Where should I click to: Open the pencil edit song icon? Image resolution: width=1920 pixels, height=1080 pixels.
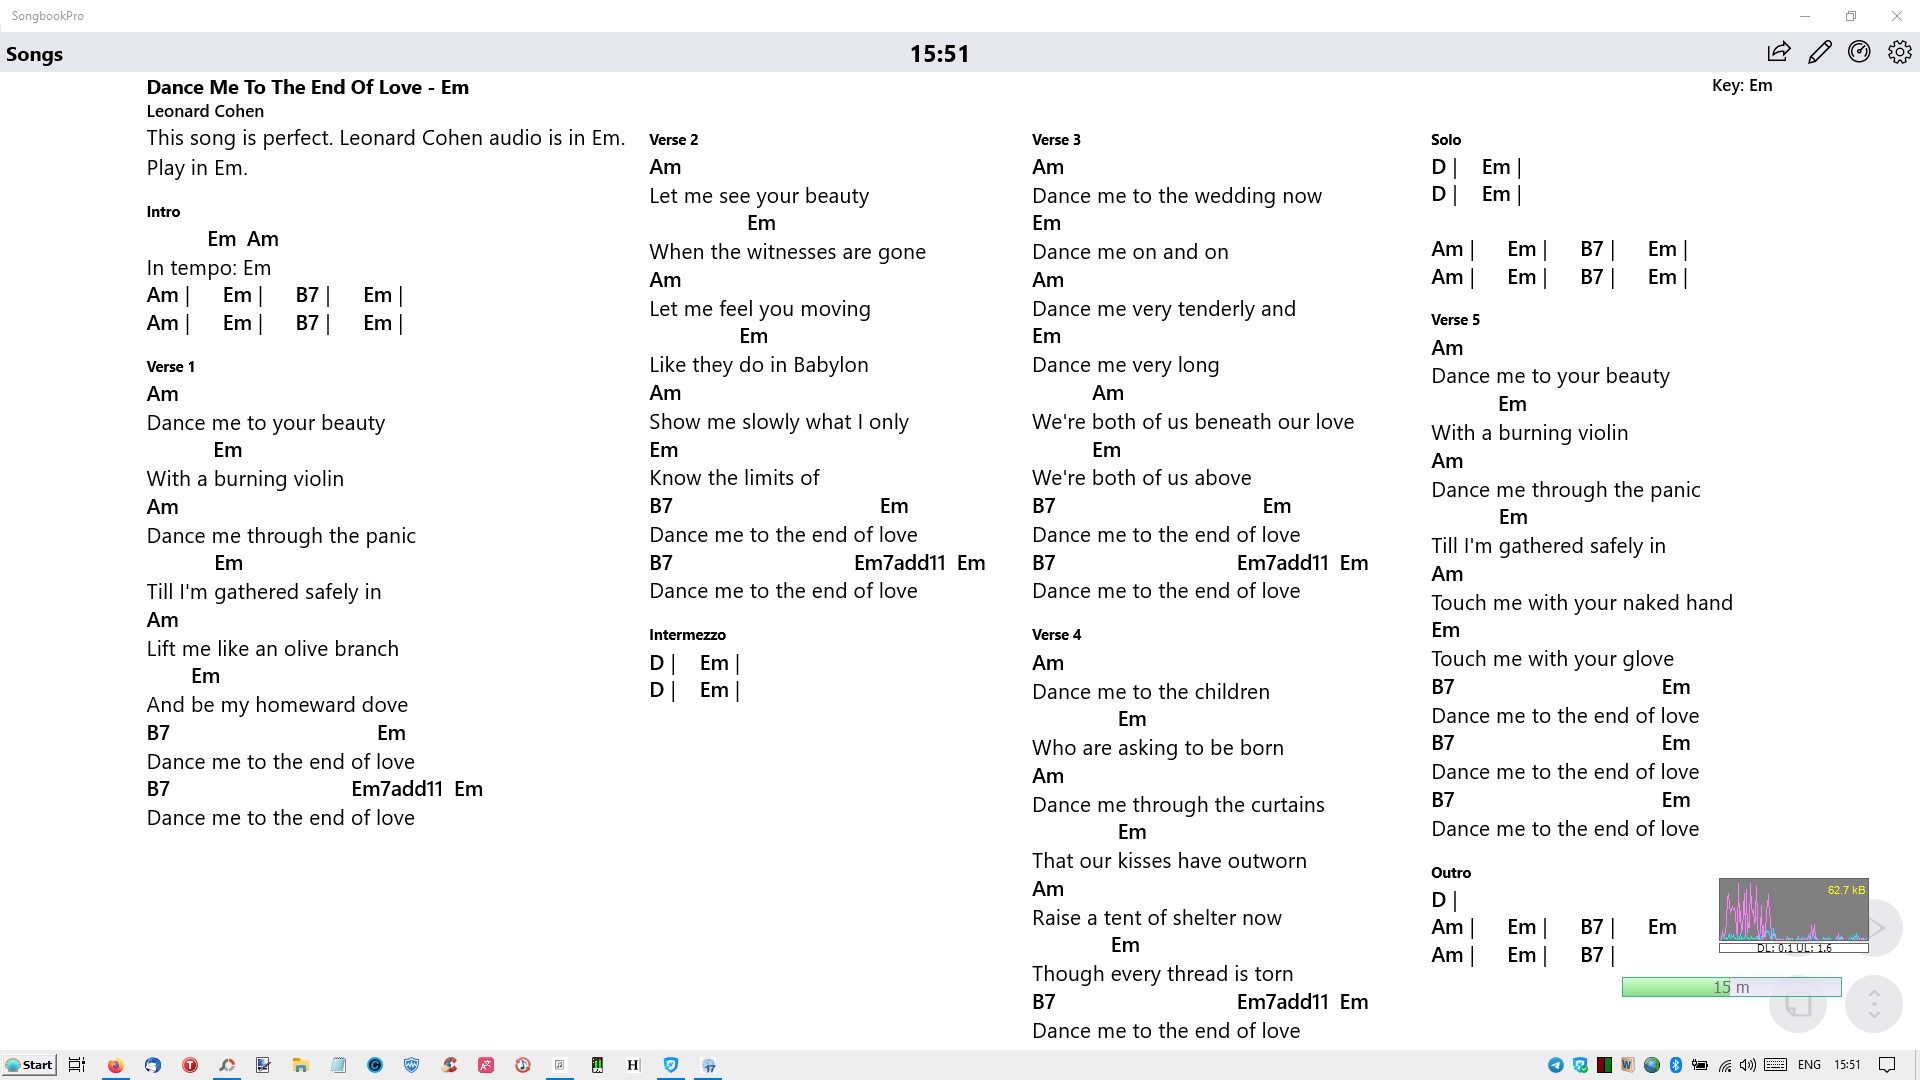coord(1820,52)
